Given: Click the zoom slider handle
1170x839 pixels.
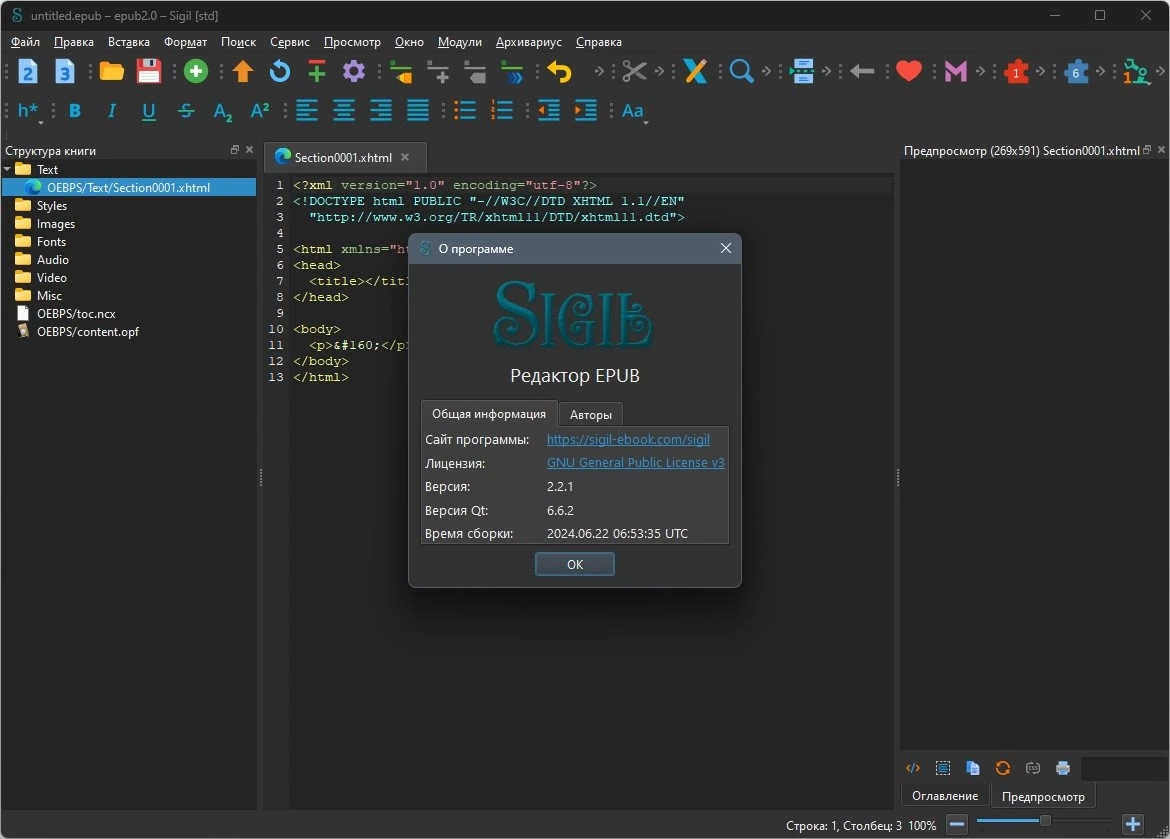Looking at the screenshot, I should coord(1045,821).
